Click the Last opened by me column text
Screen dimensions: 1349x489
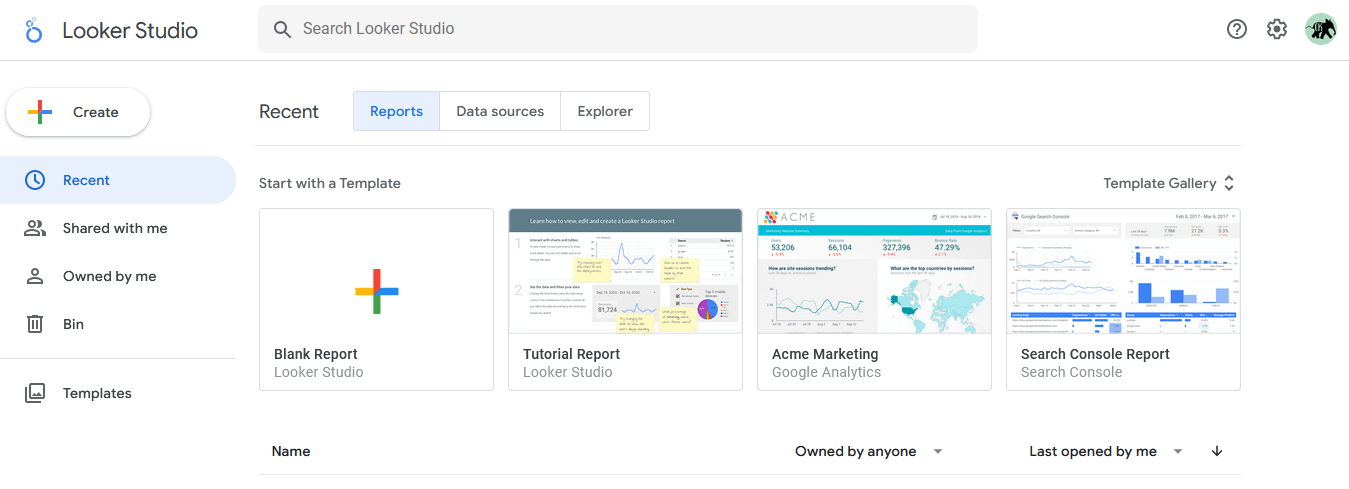(1093, 451)
